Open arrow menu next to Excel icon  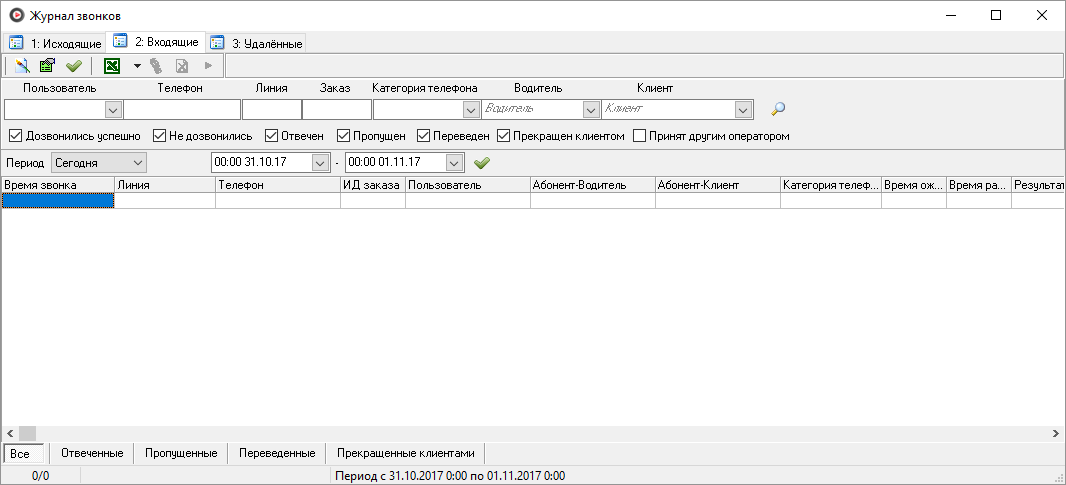click(137, 66)
